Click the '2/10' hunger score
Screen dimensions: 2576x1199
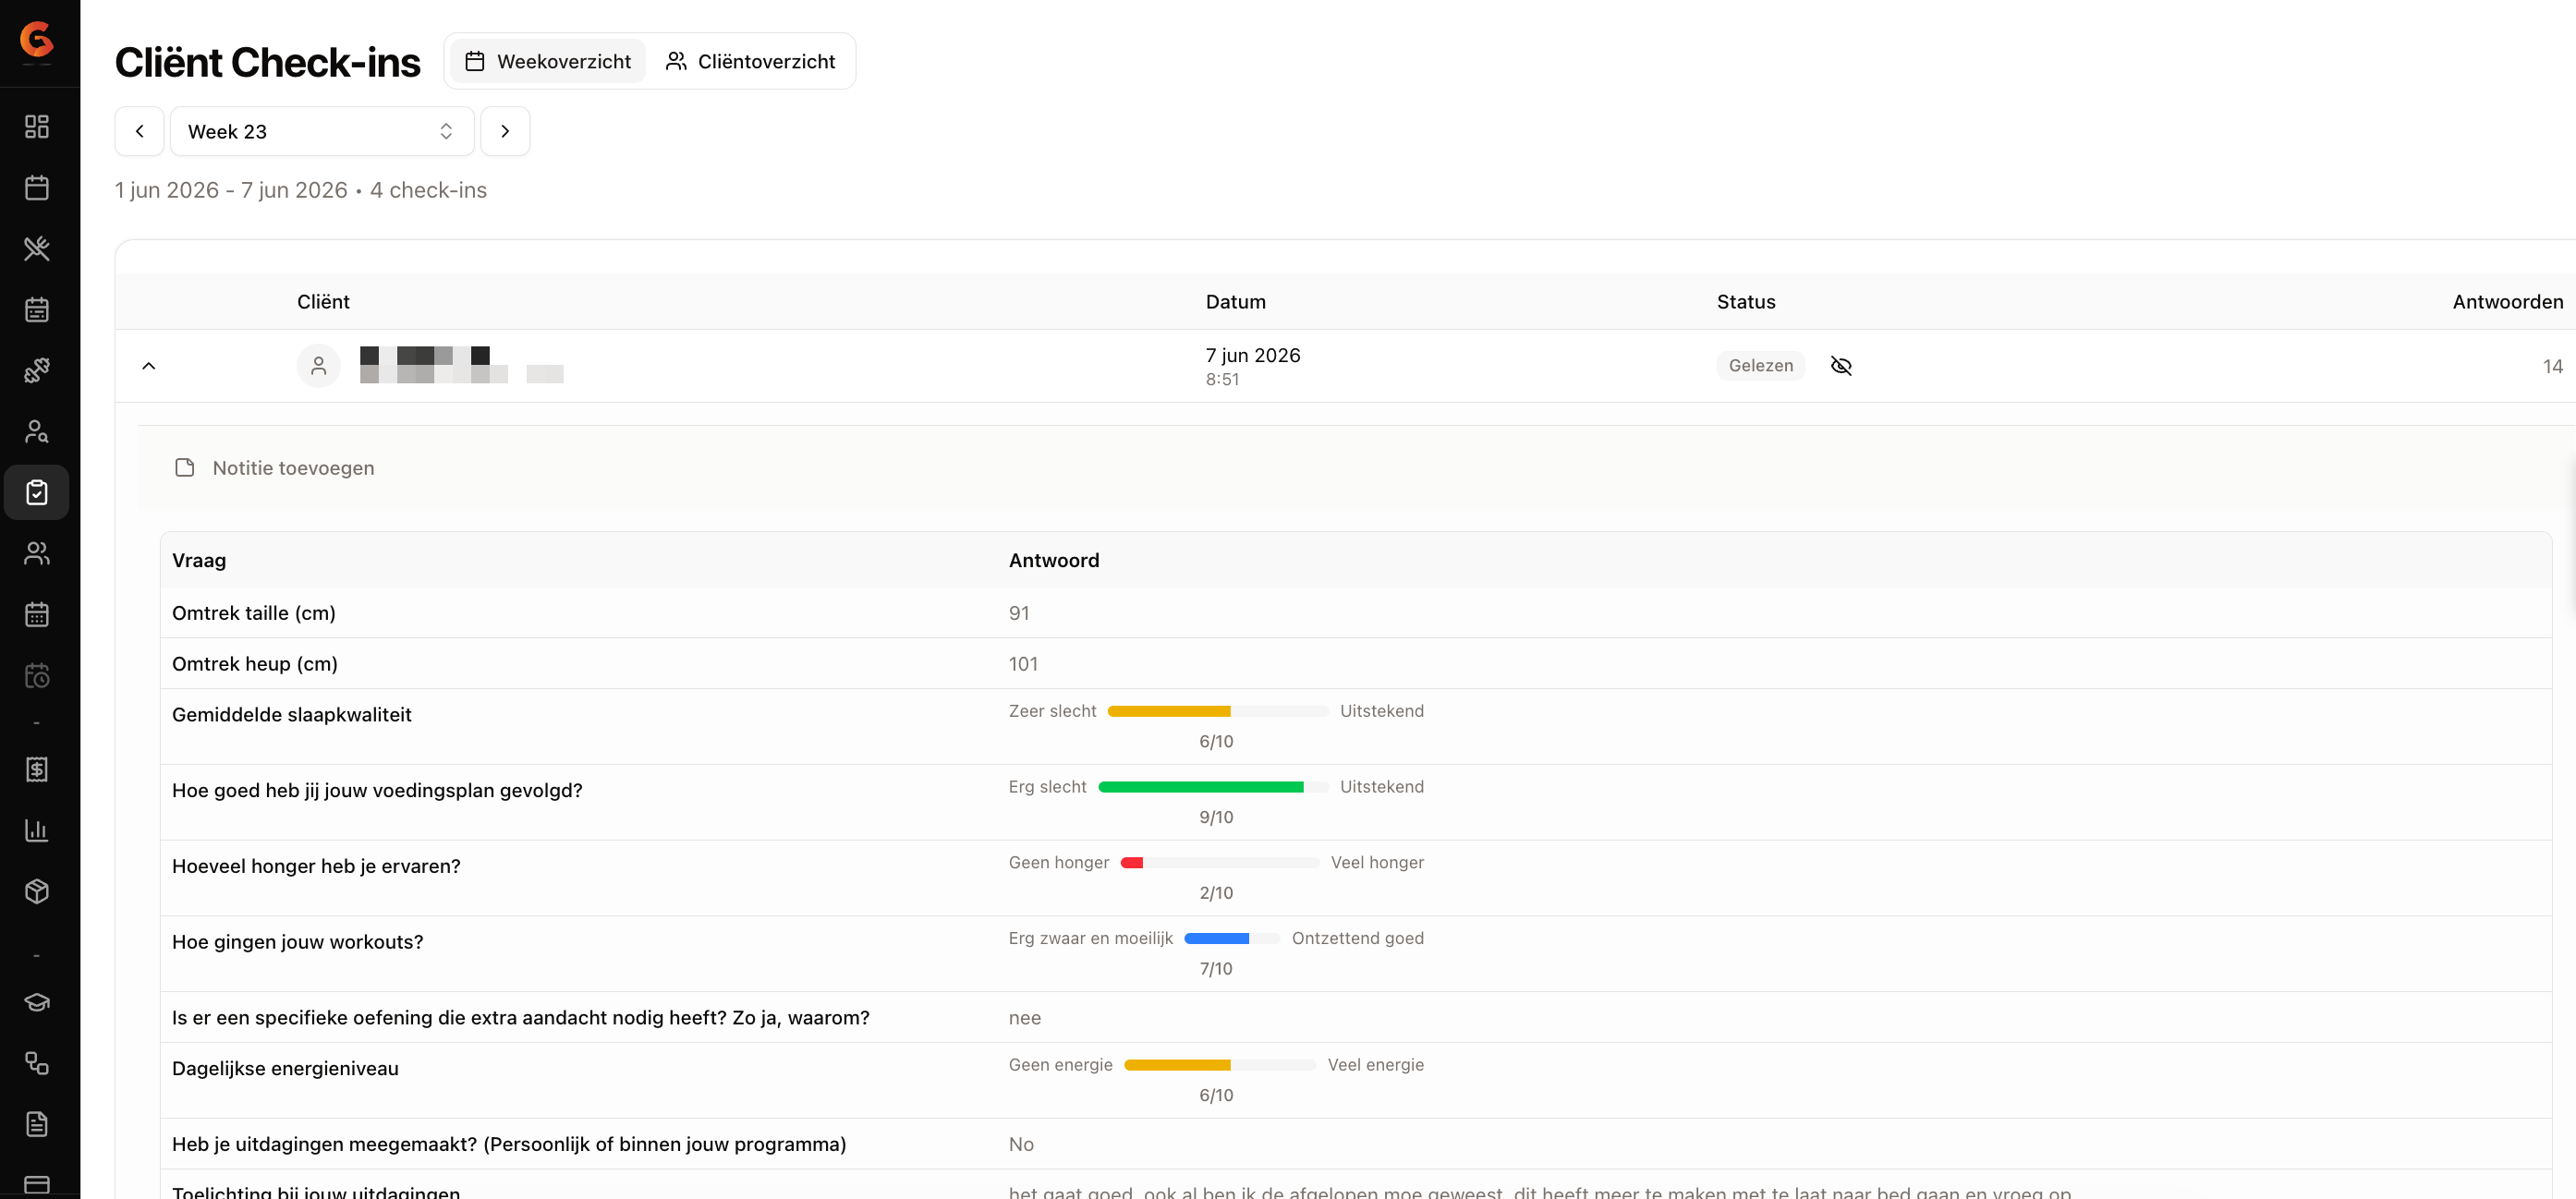coord(1216,893)
